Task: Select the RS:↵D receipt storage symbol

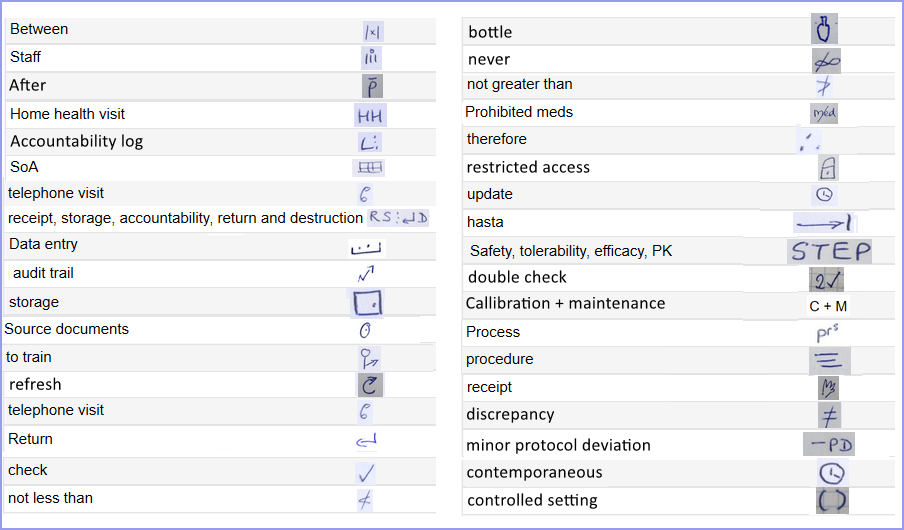Action: (398, 217)
